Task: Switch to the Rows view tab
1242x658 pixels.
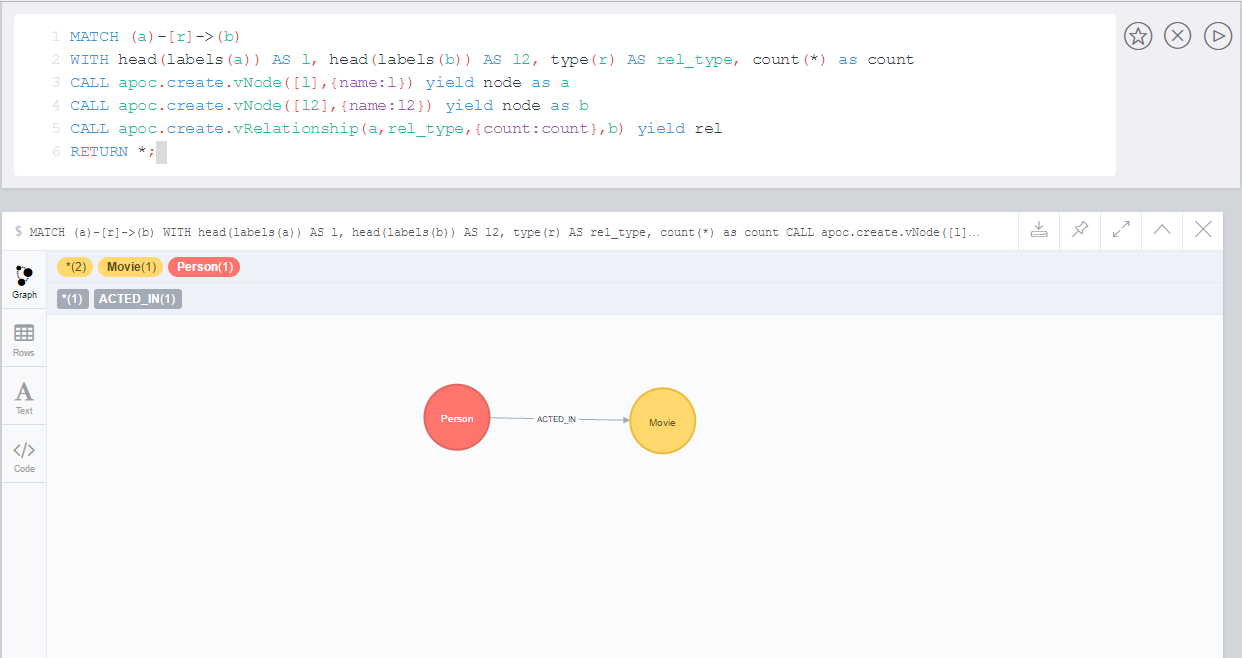Action: (24, 338)
